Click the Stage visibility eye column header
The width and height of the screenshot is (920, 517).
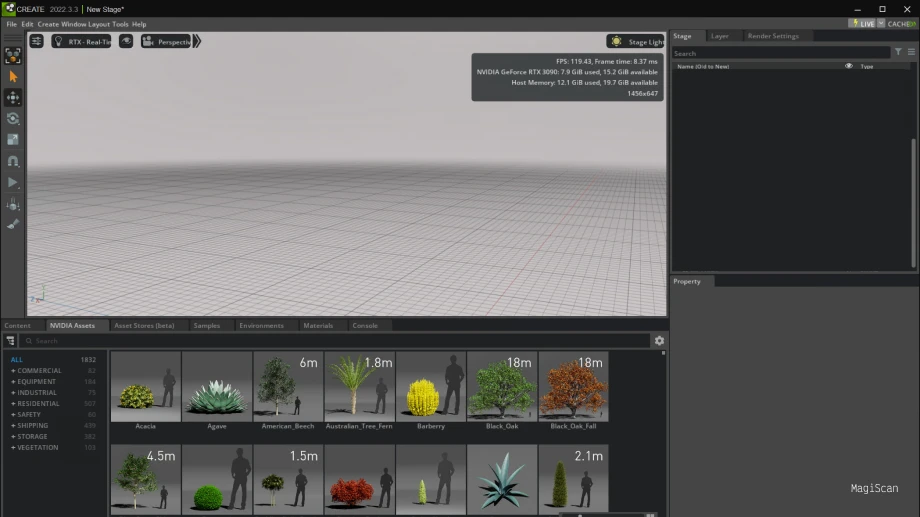click(848, 66)
